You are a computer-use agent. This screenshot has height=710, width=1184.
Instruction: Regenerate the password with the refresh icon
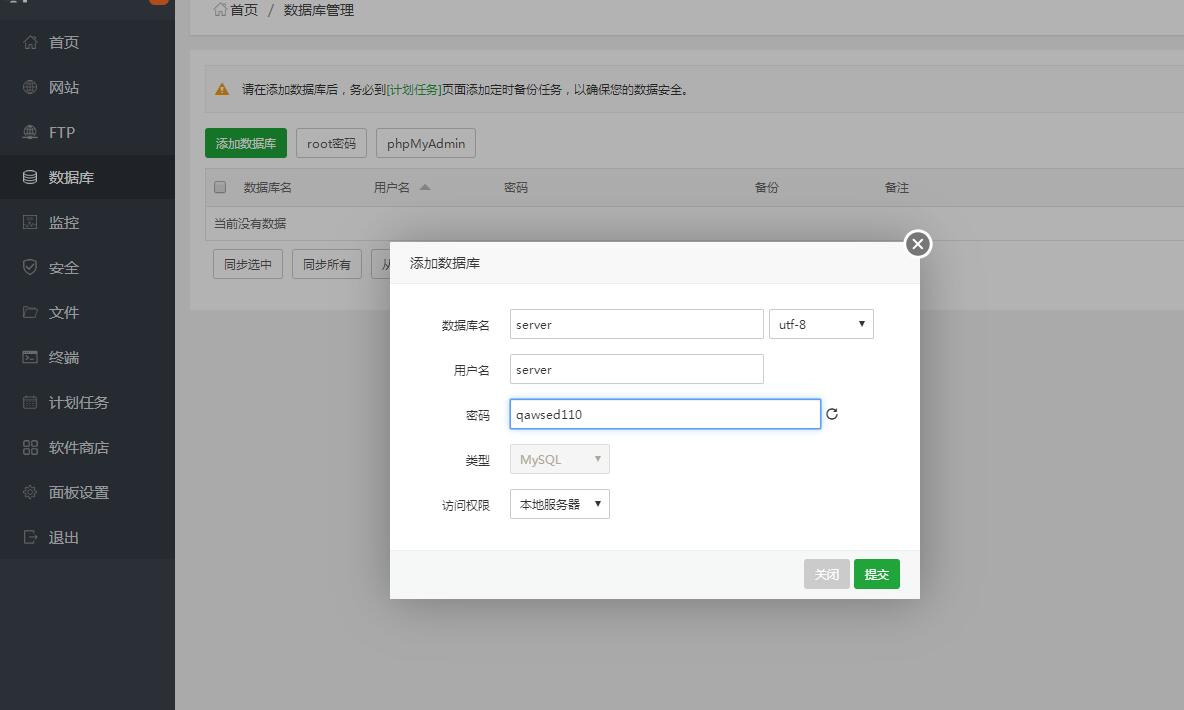pyautogui.click(x=832, y=414)
